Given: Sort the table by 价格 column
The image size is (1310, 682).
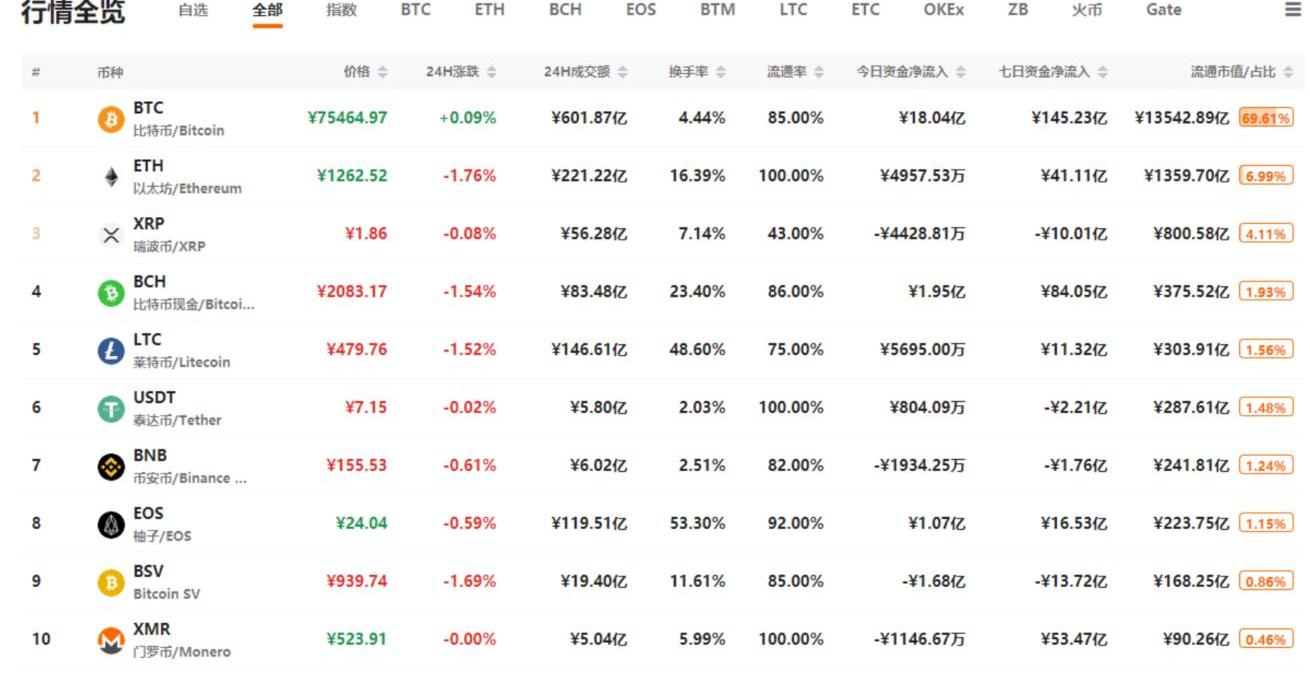Looking at the screenshot, I should (x=364, y=72).
